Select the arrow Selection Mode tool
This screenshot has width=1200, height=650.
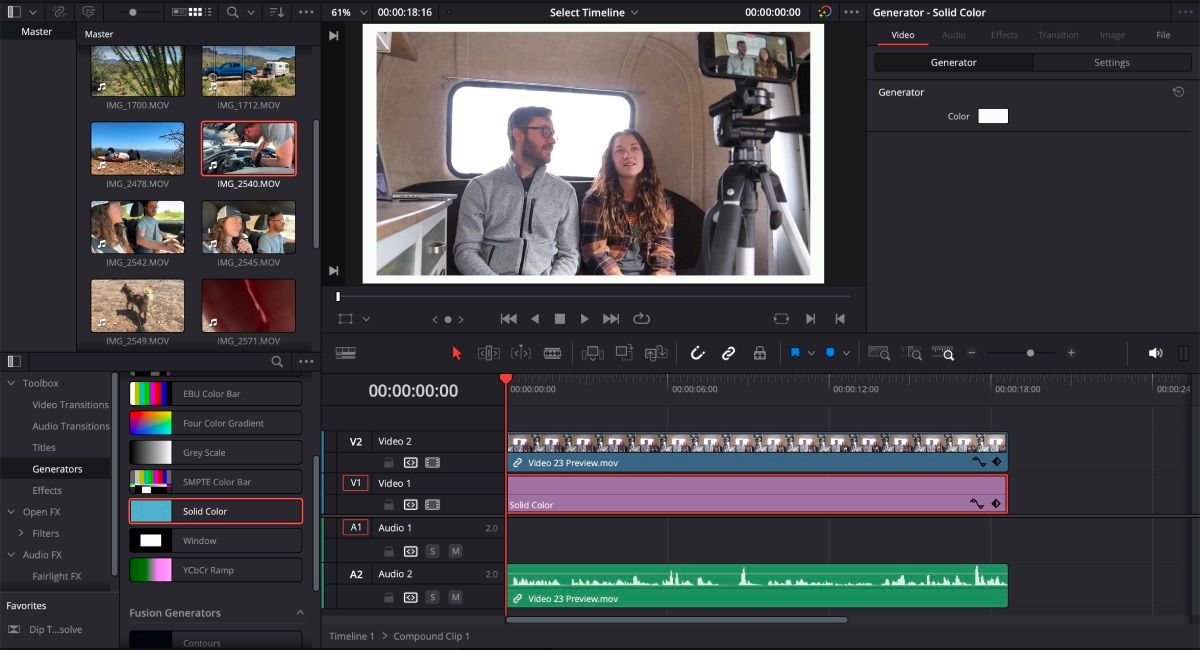(457, 353)
